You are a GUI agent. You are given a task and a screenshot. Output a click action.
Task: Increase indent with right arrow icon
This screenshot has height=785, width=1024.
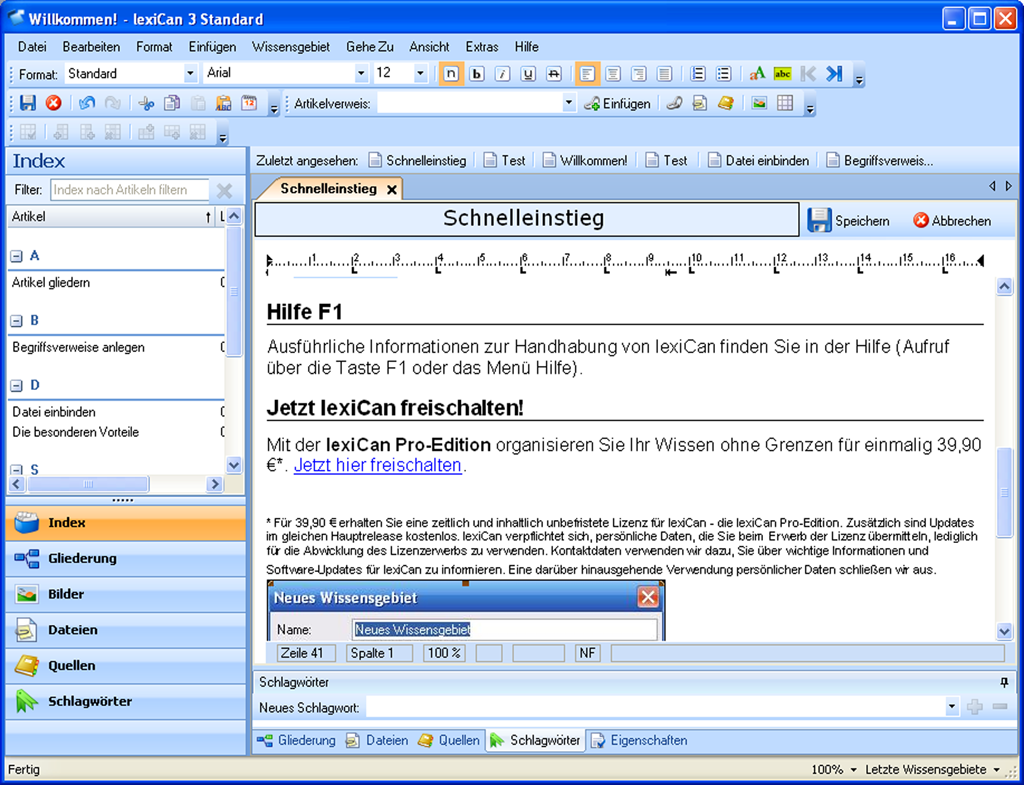click(x=834, y=74)
